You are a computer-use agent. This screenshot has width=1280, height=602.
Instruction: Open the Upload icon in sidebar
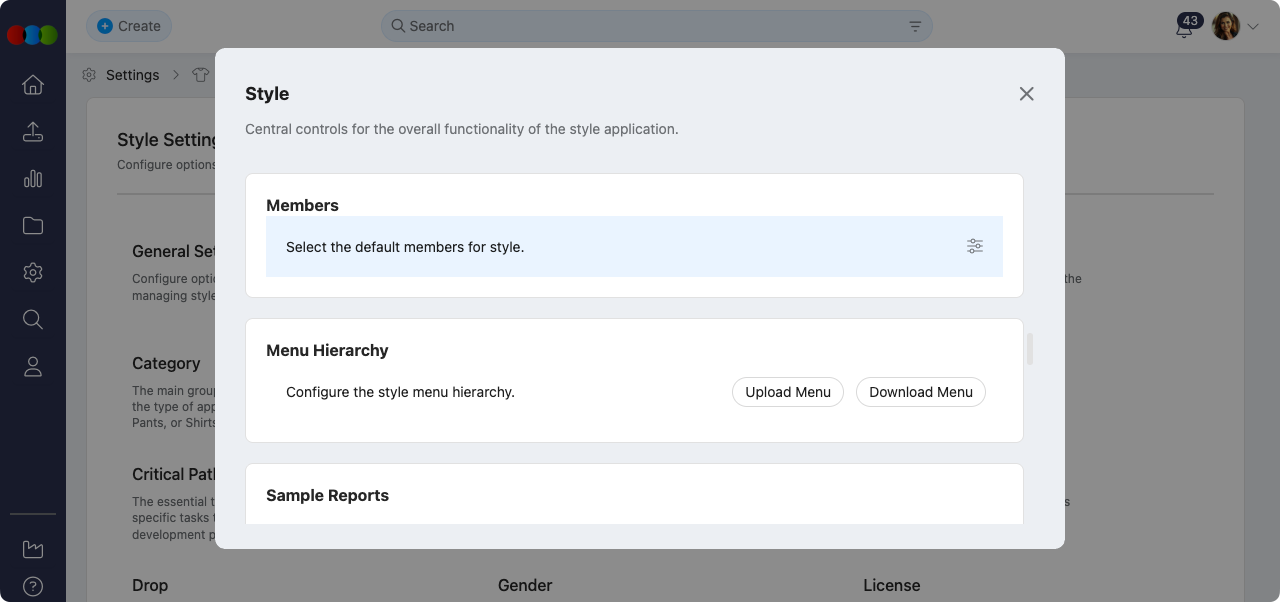tap(33, 132)
